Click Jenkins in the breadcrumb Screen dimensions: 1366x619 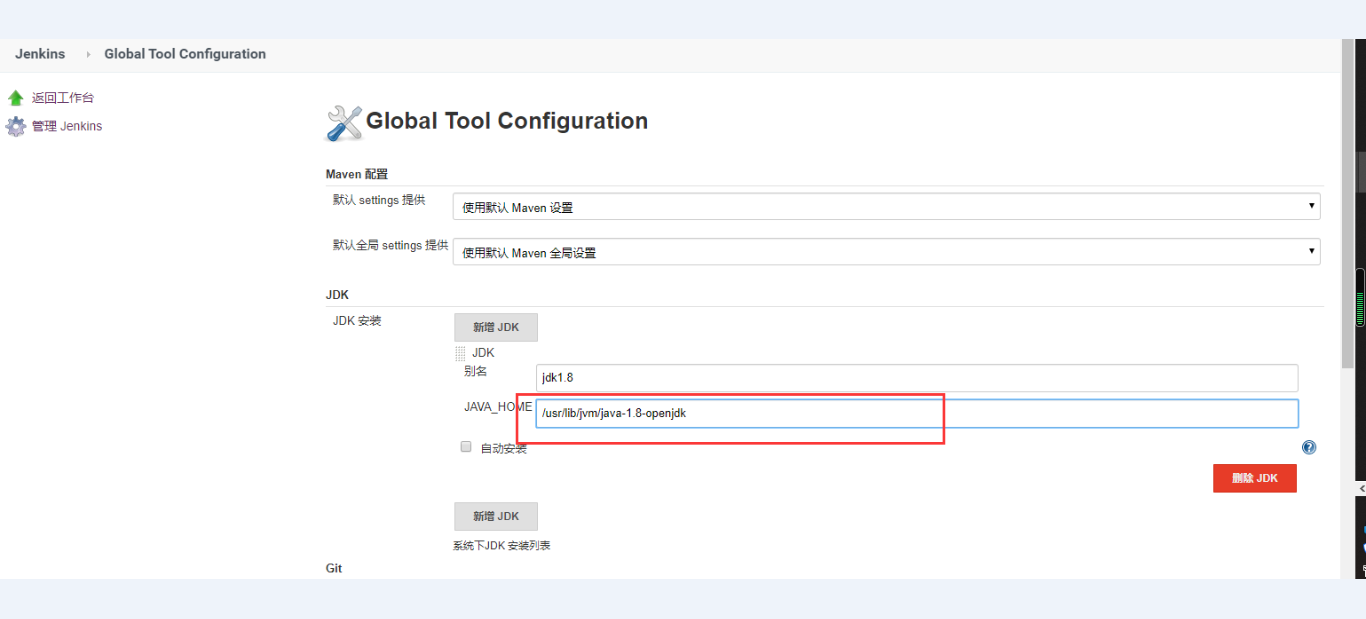click(x=40, y=54)
